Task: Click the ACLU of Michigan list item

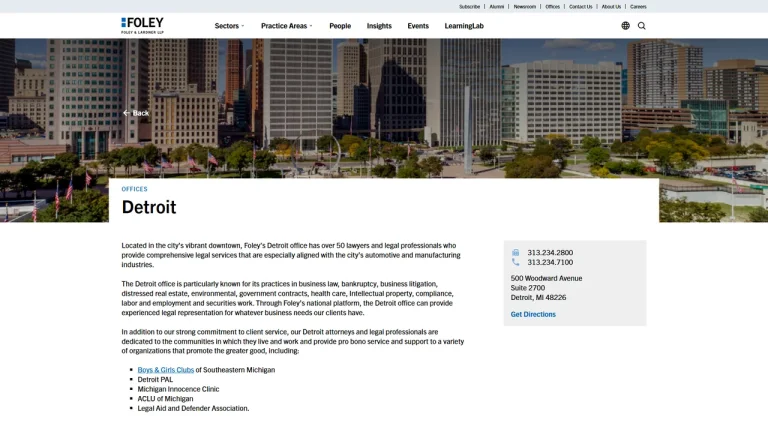Action: (x=165, y=399)
